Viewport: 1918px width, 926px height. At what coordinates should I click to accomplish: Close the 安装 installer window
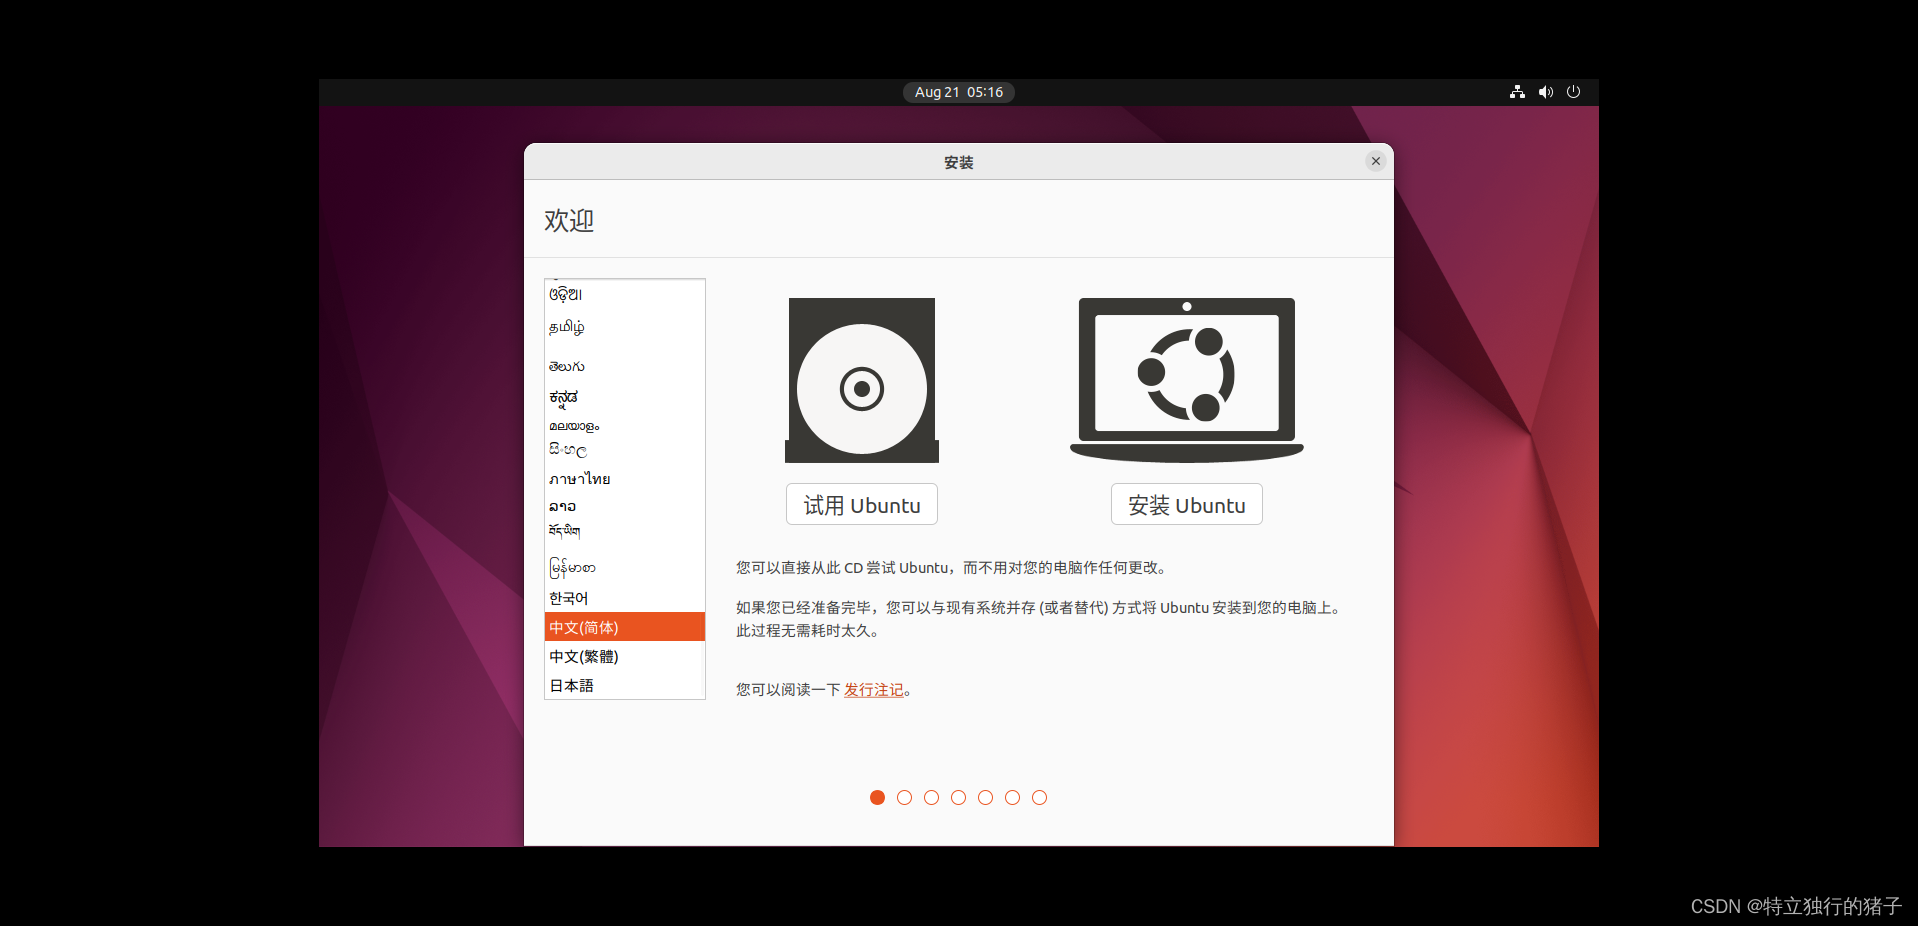tap(1376, 161)
